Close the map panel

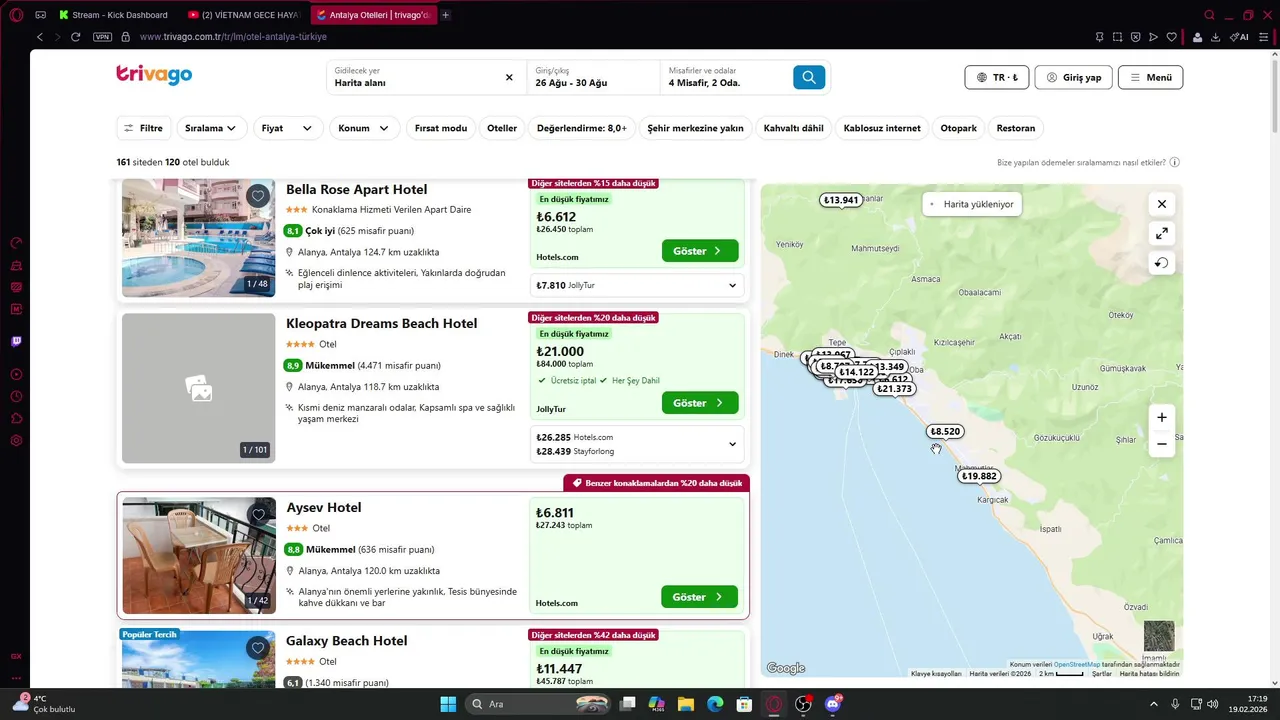click(1161, 204)
